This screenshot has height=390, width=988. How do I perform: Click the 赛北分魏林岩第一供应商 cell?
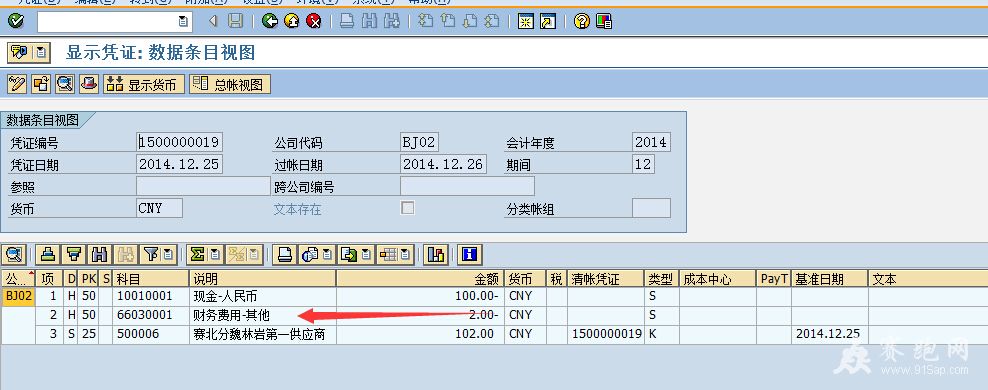[x=263, y=334]
